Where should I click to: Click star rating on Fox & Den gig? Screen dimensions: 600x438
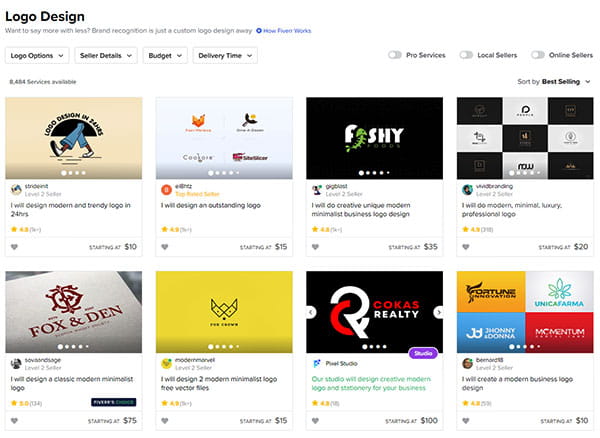[x=26, y=403]
